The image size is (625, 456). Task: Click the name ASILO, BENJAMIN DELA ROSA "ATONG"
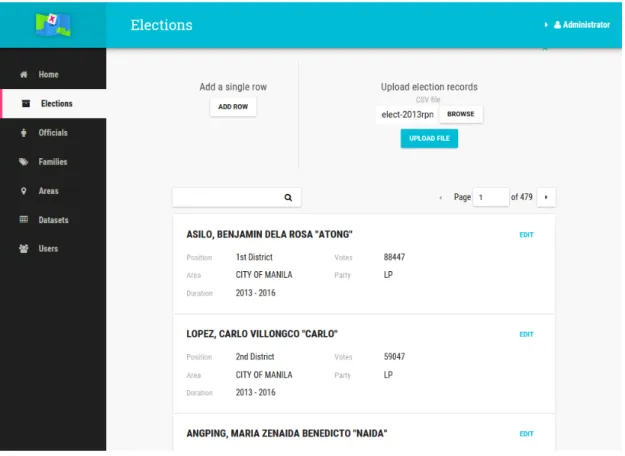tap(269, 234)
